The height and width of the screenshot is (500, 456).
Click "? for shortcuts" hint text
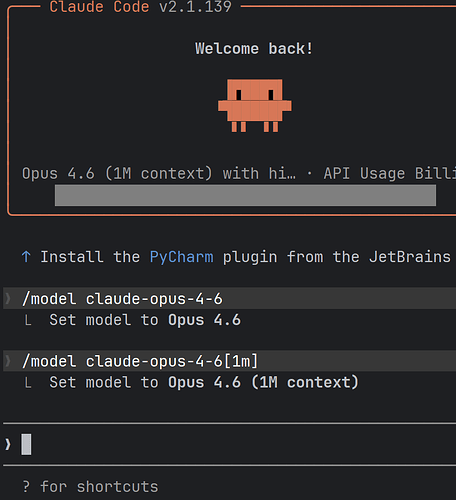(90, 487)
